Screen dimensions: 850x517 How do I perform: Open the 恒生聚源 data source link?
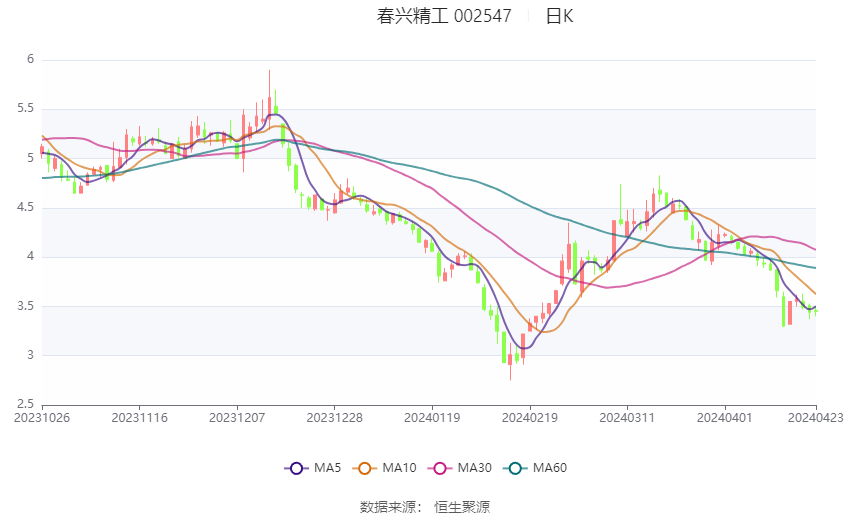(x=462, y=506)
